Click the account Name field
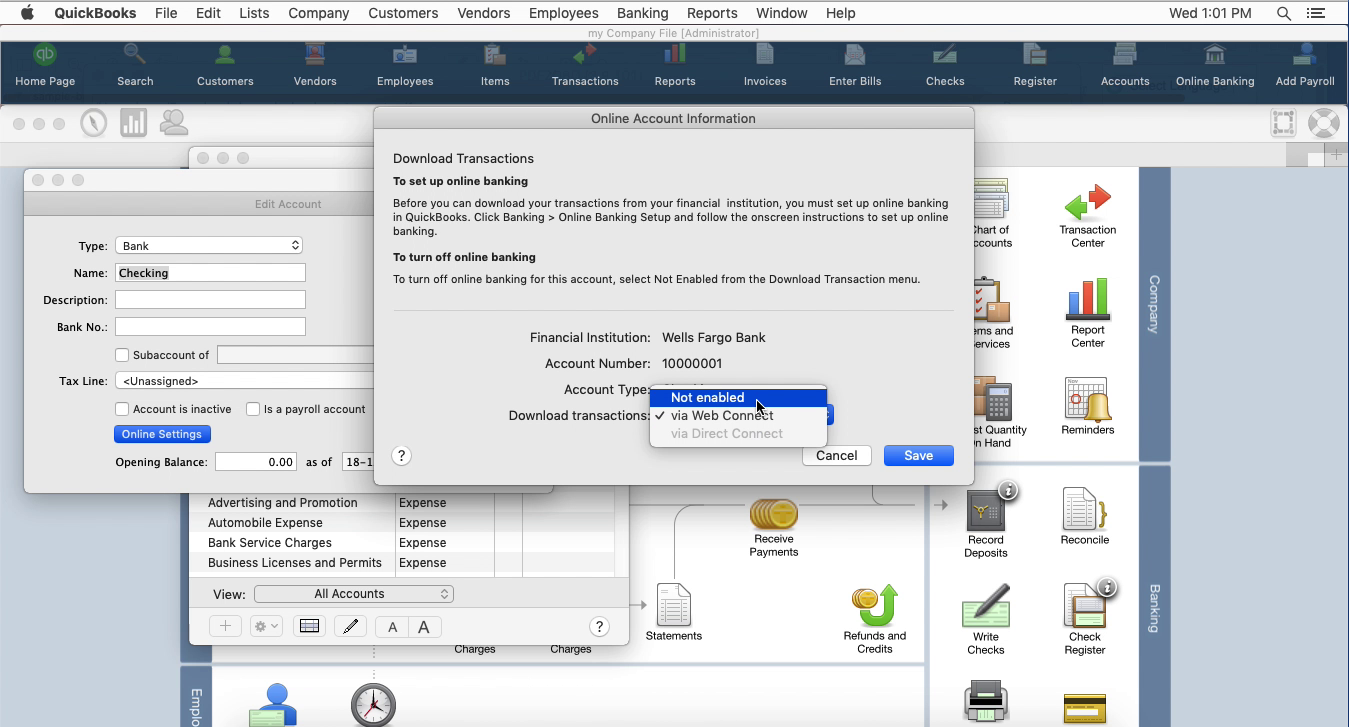Viewport: 1349px width, 727px height. [210, 273]
